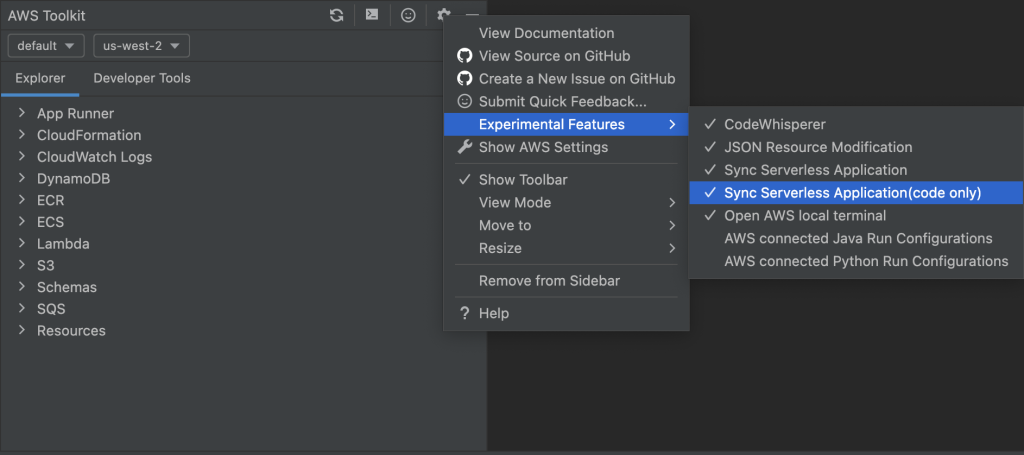Expand the DynamoDB node
The image size is (1024, 455).
[22, 178]
